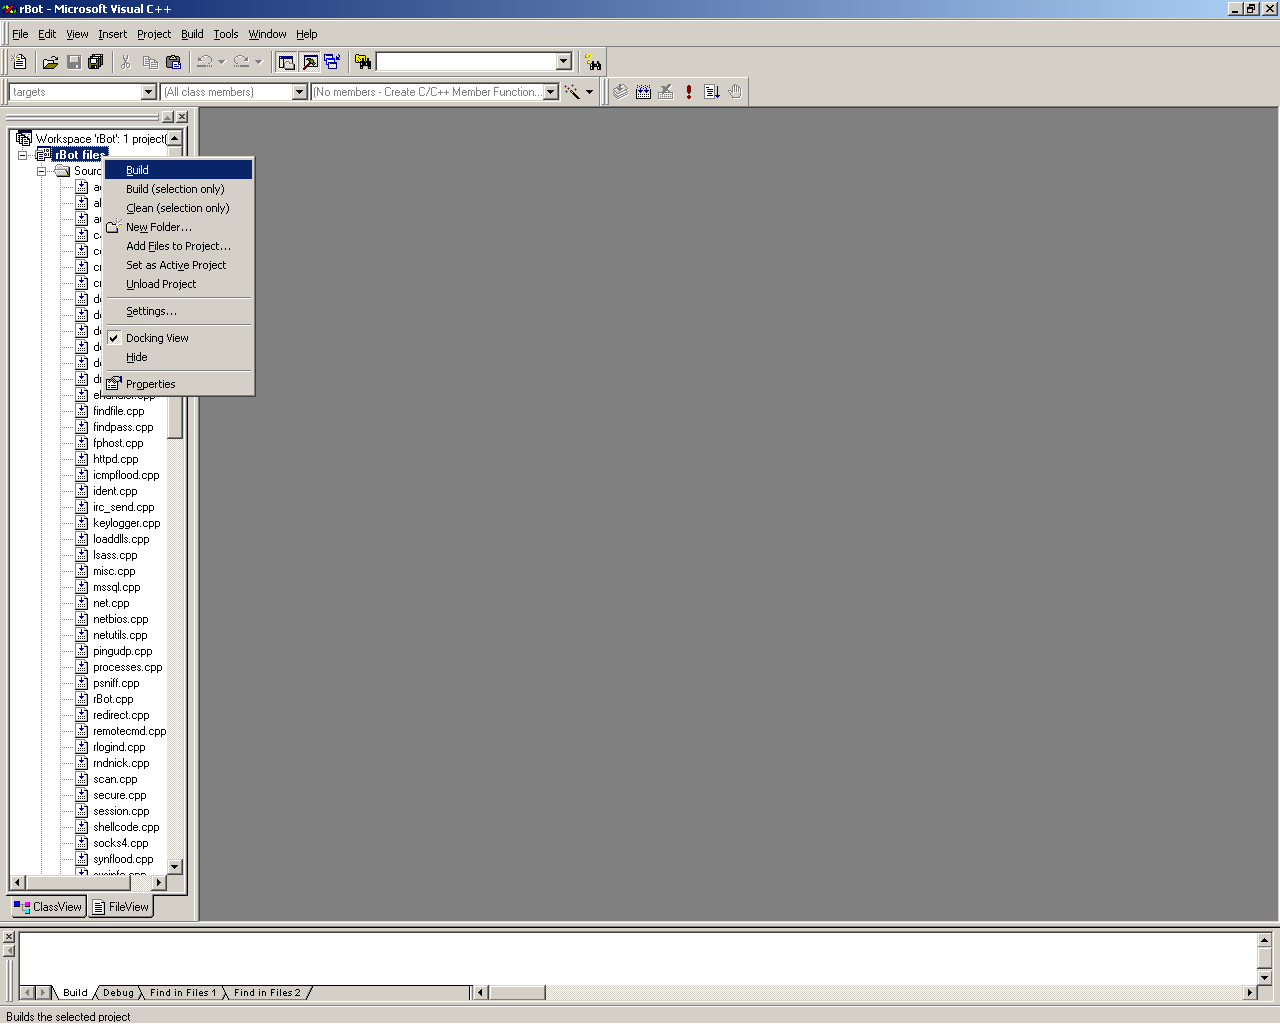Click the New Text File toolbar icon

(19, 62)
